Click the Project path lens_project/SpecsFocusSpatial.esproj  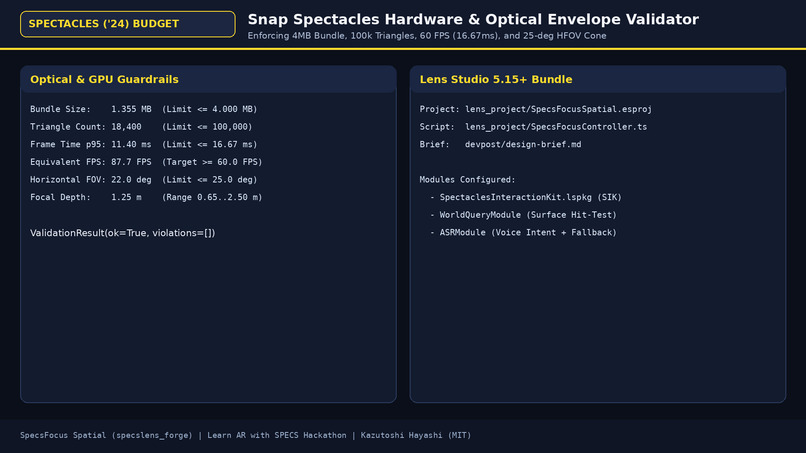[x=558, y=109]
